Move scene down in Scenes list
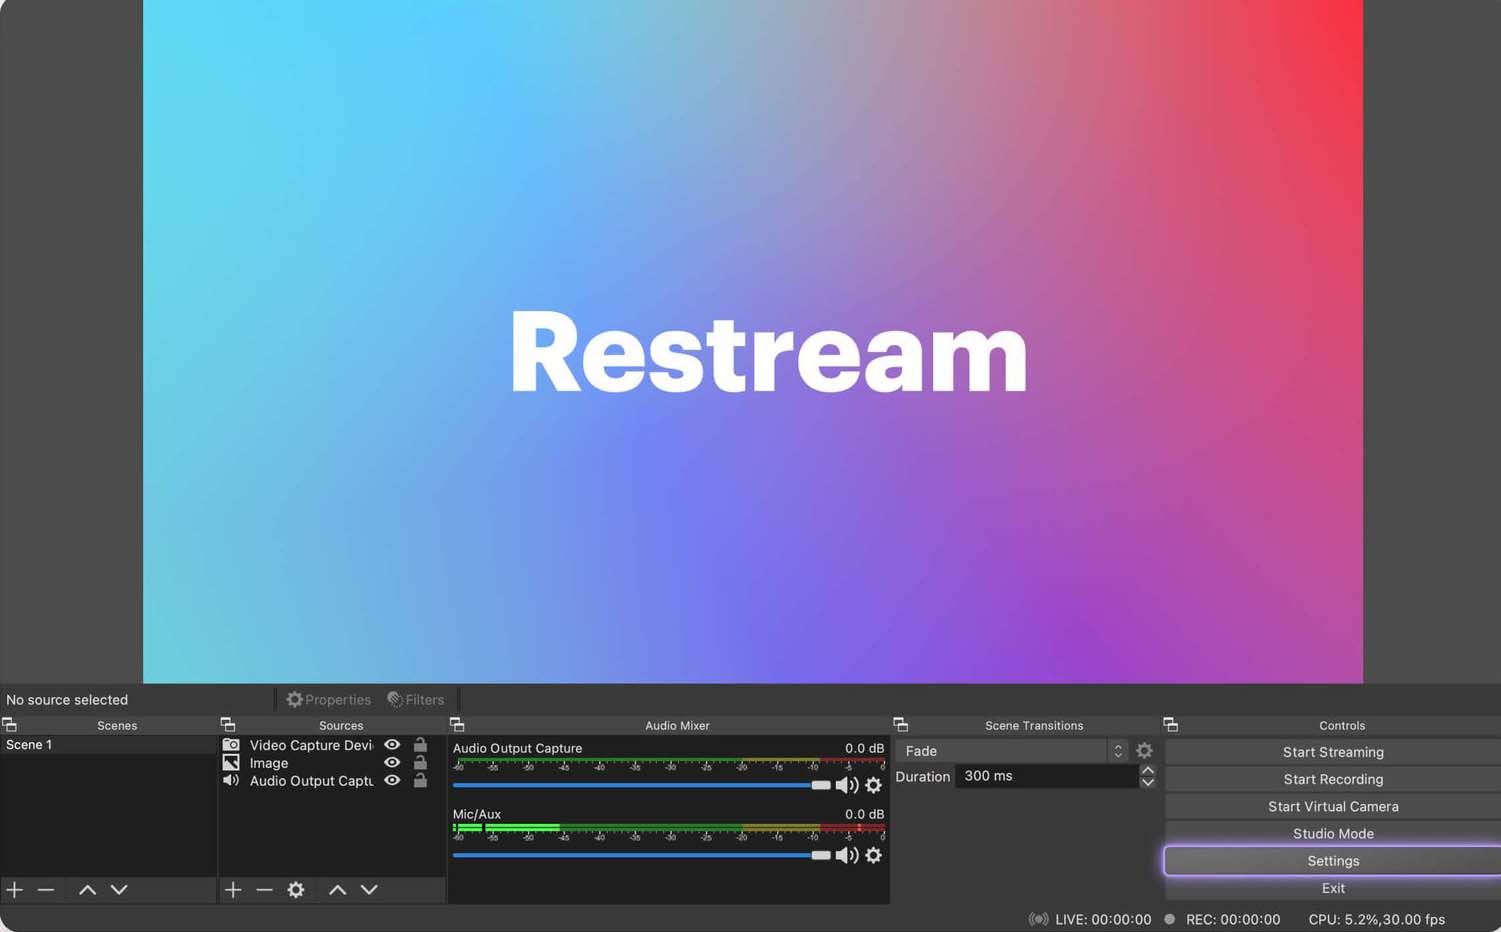1501x932 pixels. pyautogui.click(x=119, y=889)
